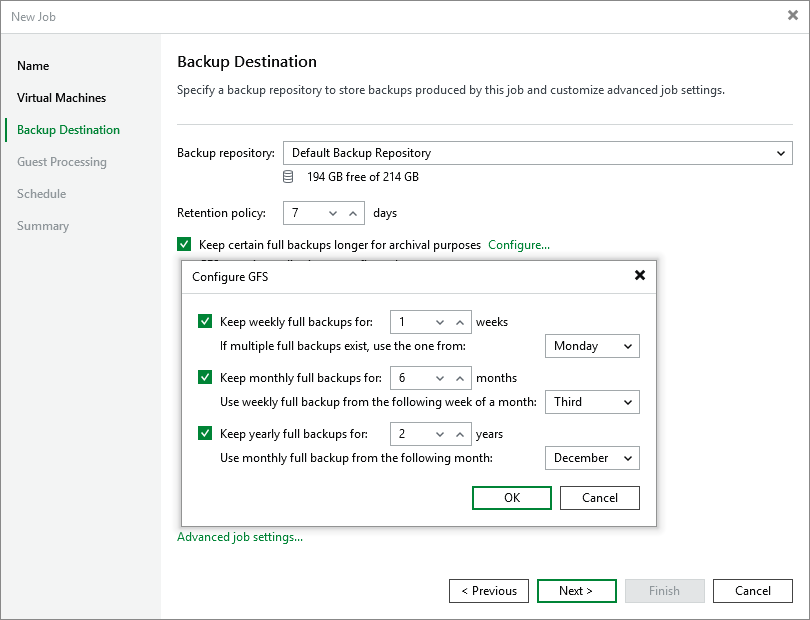Open the Configure link for archival backups
The image size is (810, 620).
click(x=518, y=243)
